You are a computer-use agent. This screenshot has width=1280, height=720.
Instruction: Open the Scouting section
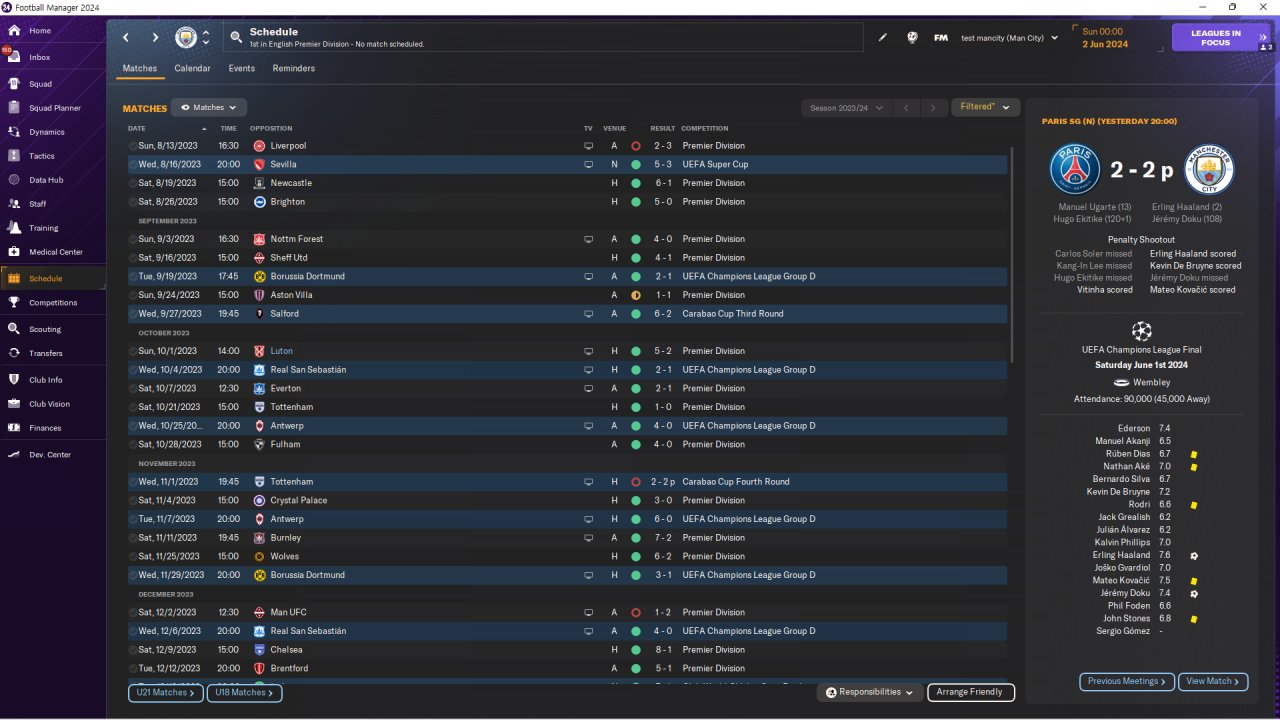[x=45, y=329]
